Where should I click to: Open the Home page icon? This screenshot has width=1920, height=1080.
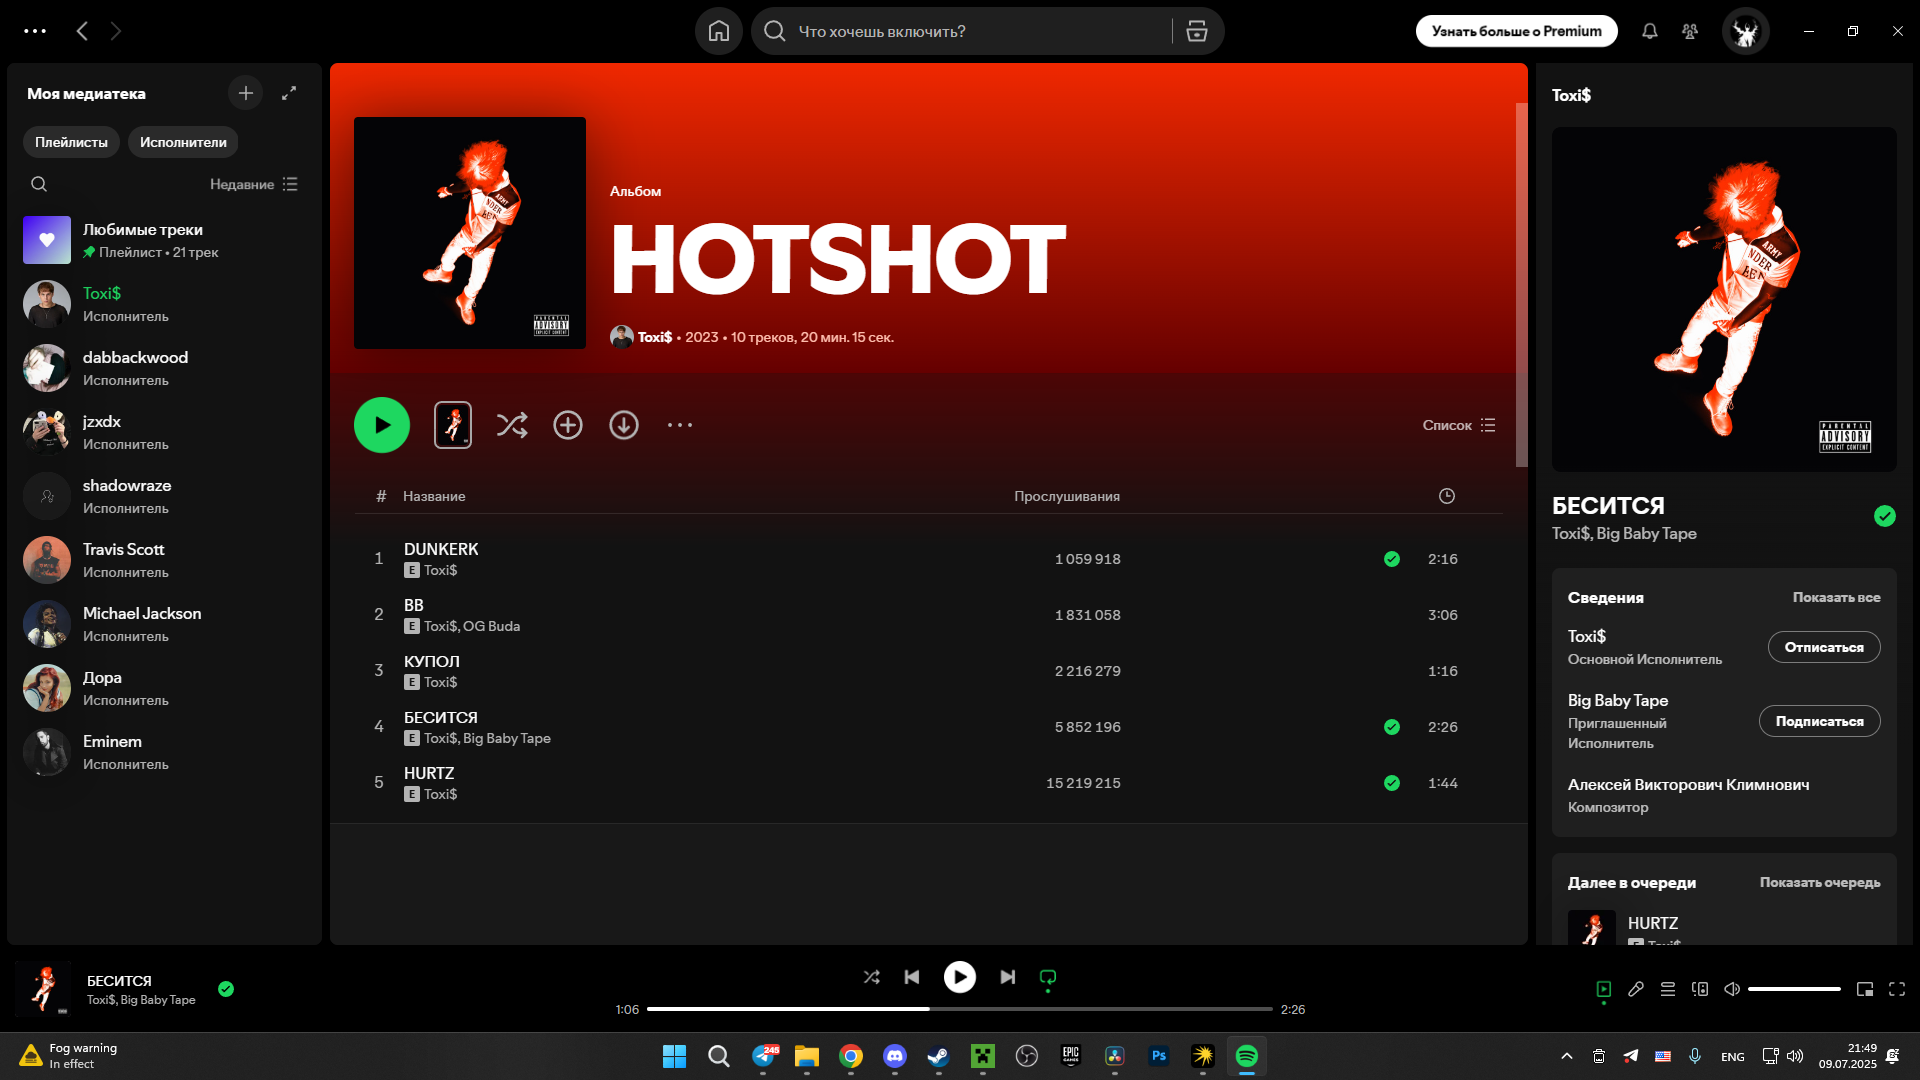tap(718, 31)
